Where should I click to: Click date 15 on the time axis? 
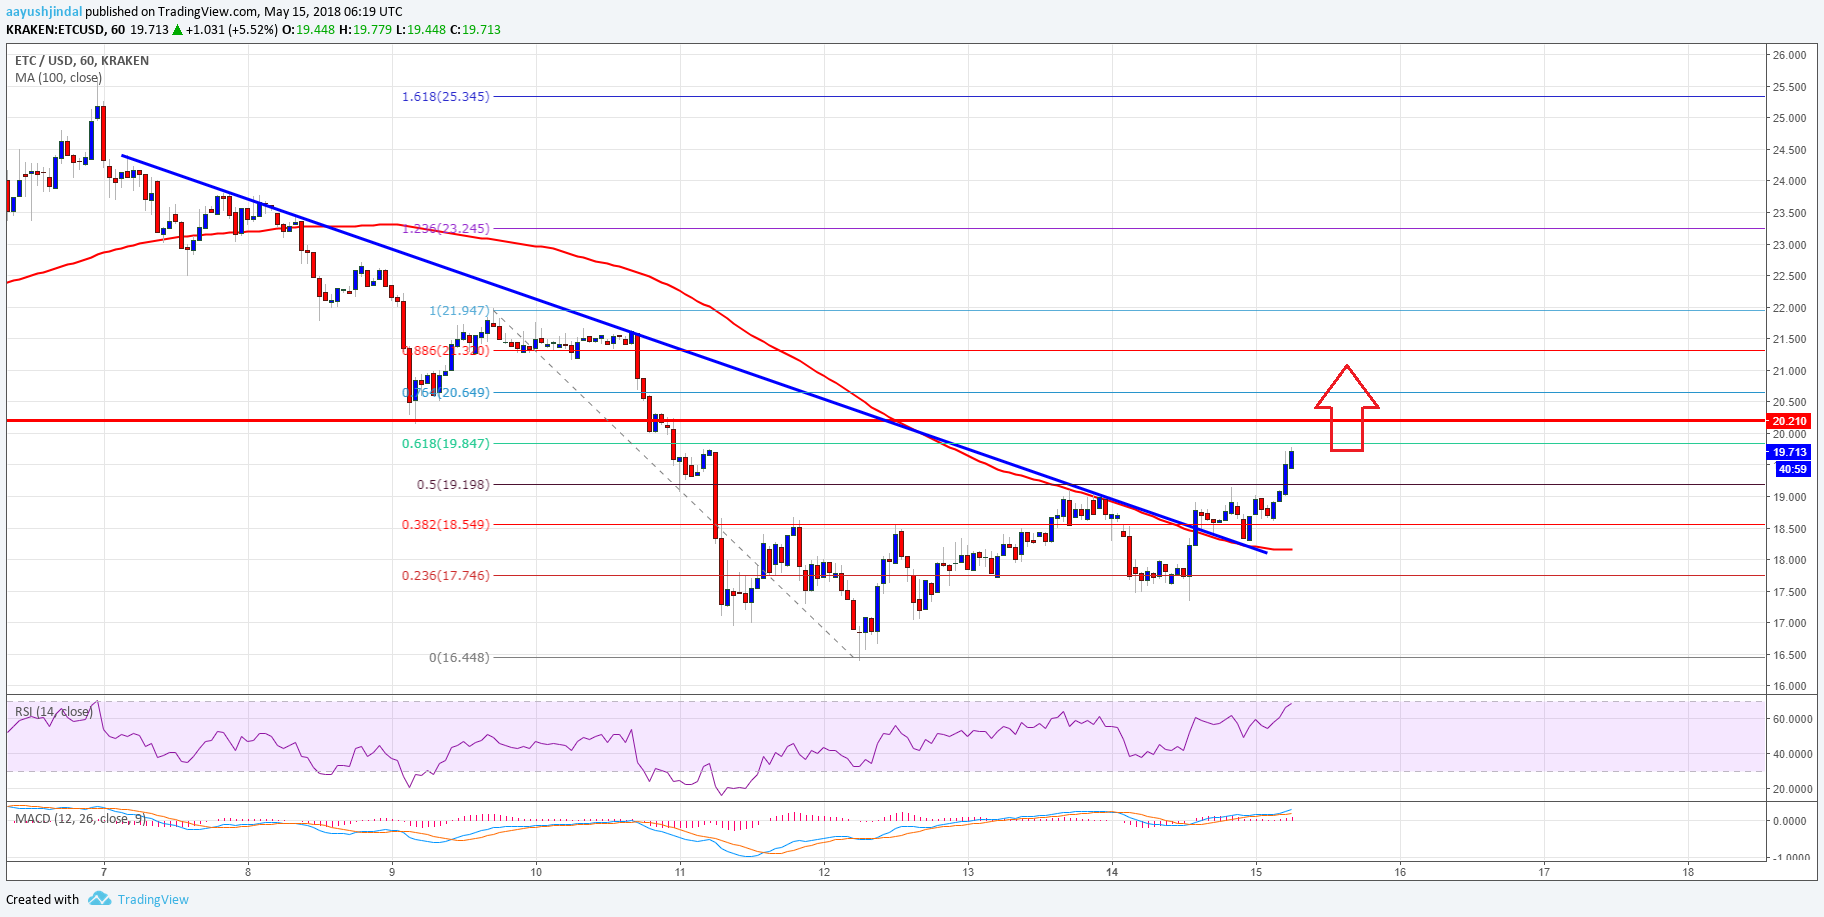click(x=1256, y=872)
